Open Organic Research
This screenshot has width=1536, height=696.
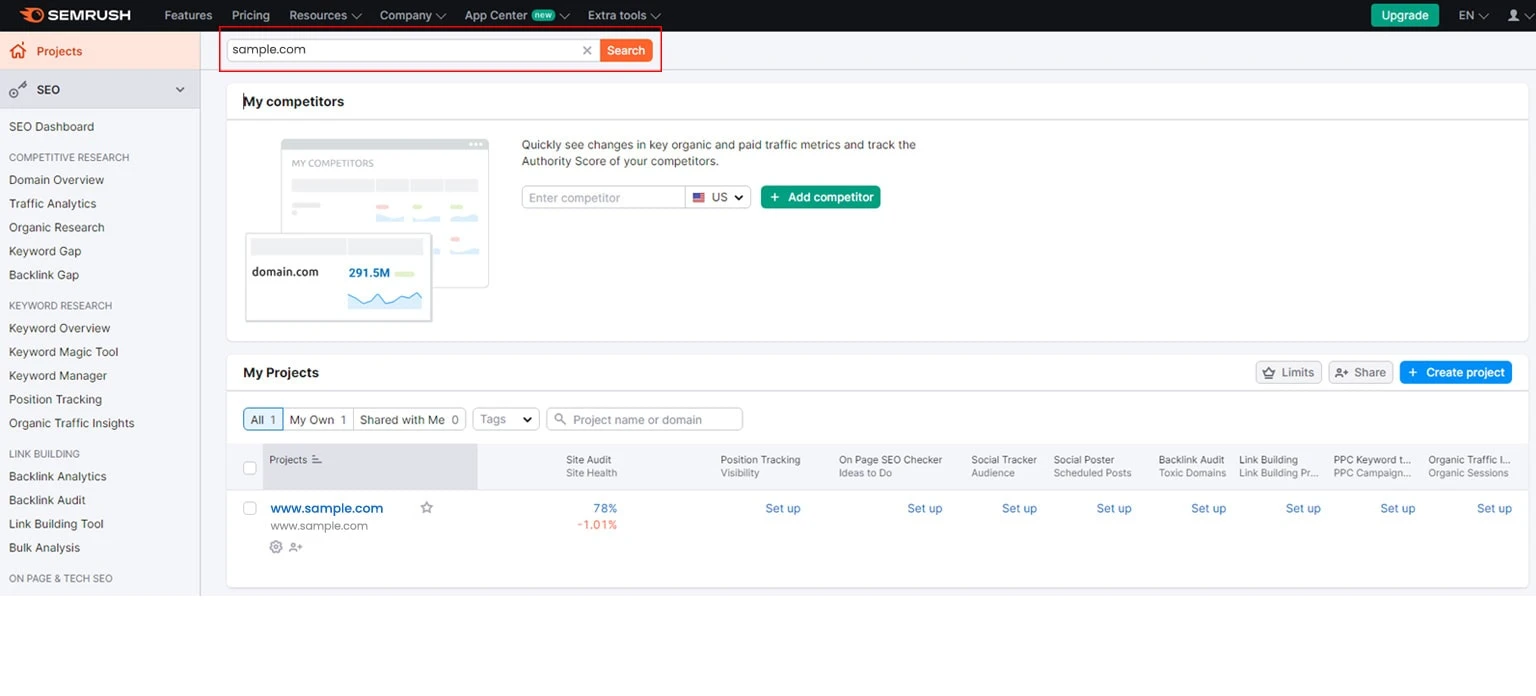tap(57, 227)
